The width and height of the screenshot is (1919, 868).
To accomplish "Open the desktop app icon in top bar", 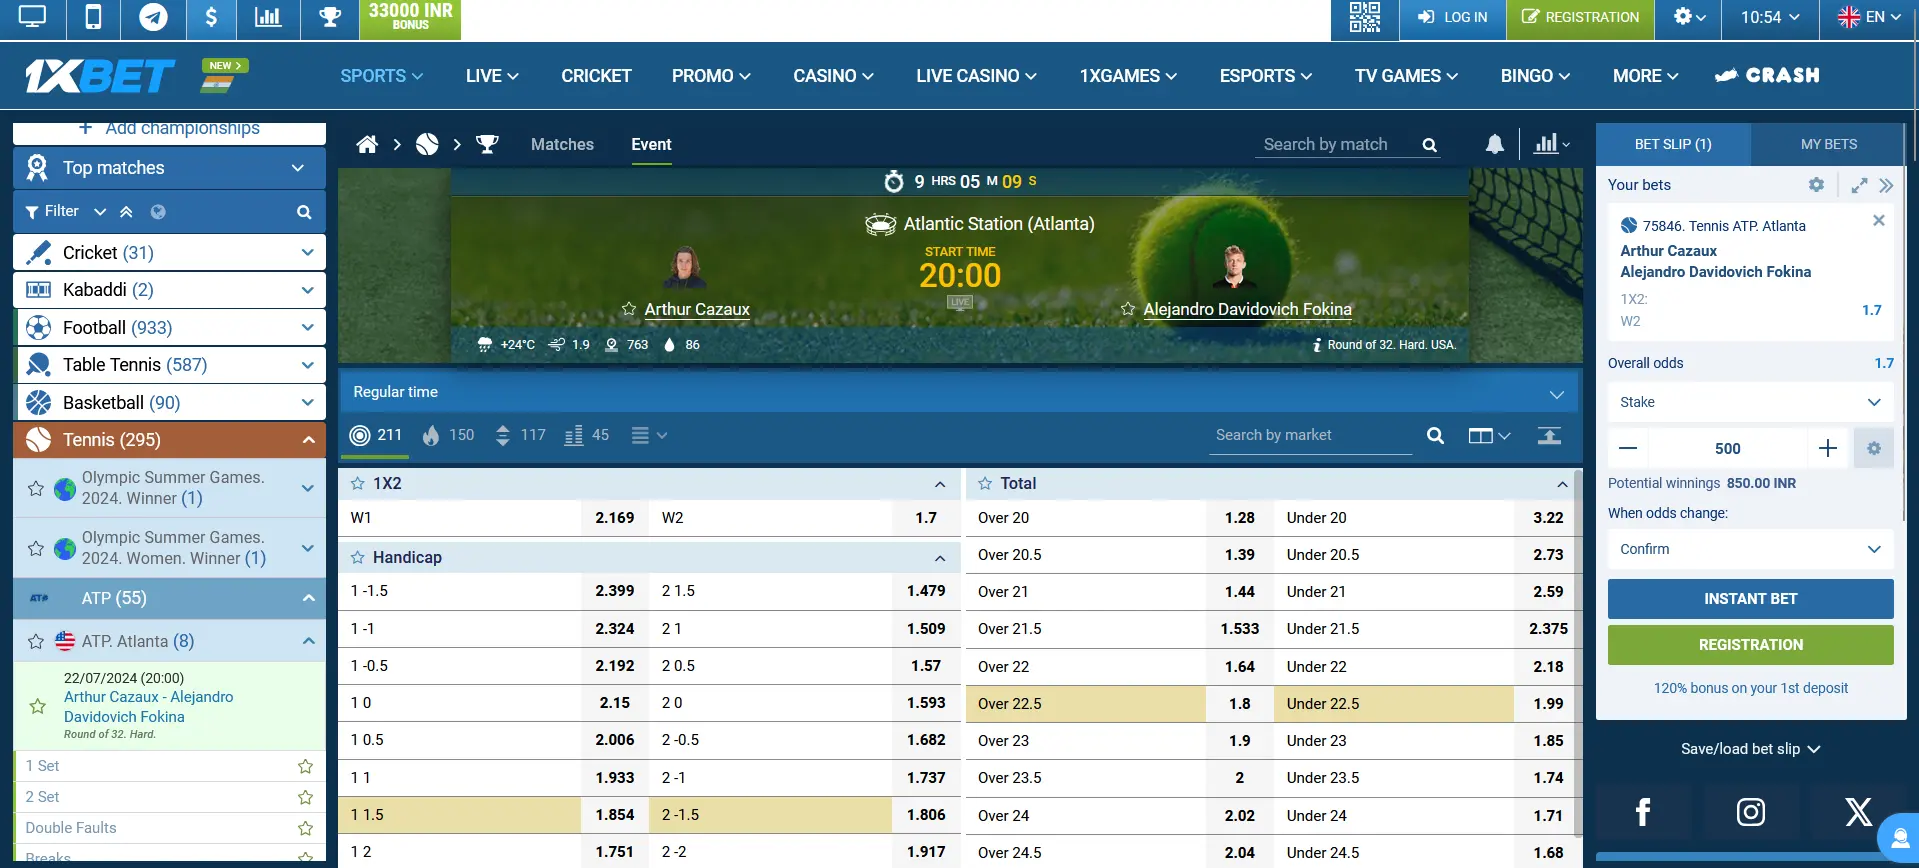I will [x=32, y=17].
